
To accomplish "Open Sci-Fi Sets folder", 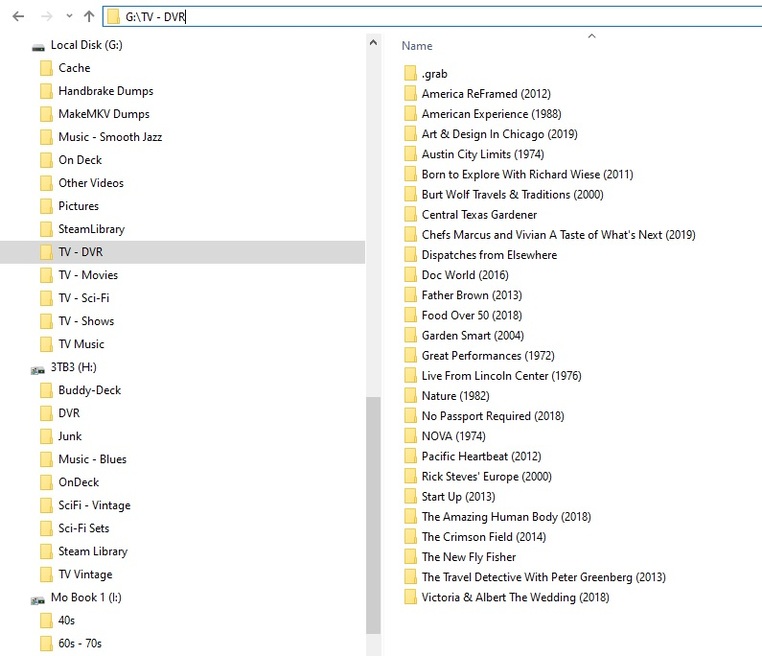I will [84, 528].
